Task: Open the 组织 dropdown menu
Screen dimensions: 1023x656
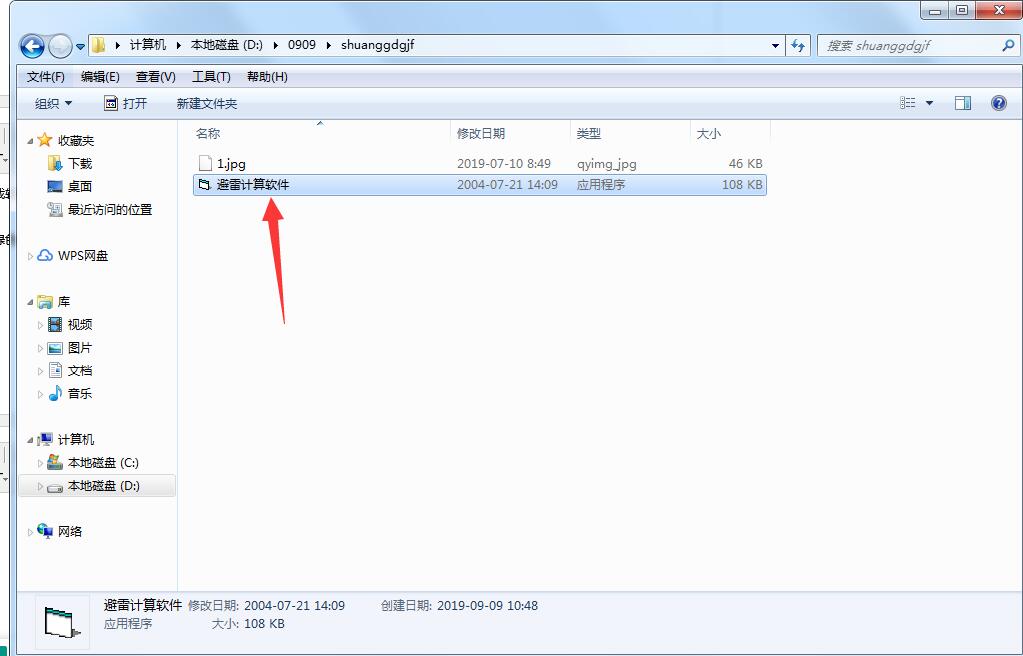Action: coord(53,103)
